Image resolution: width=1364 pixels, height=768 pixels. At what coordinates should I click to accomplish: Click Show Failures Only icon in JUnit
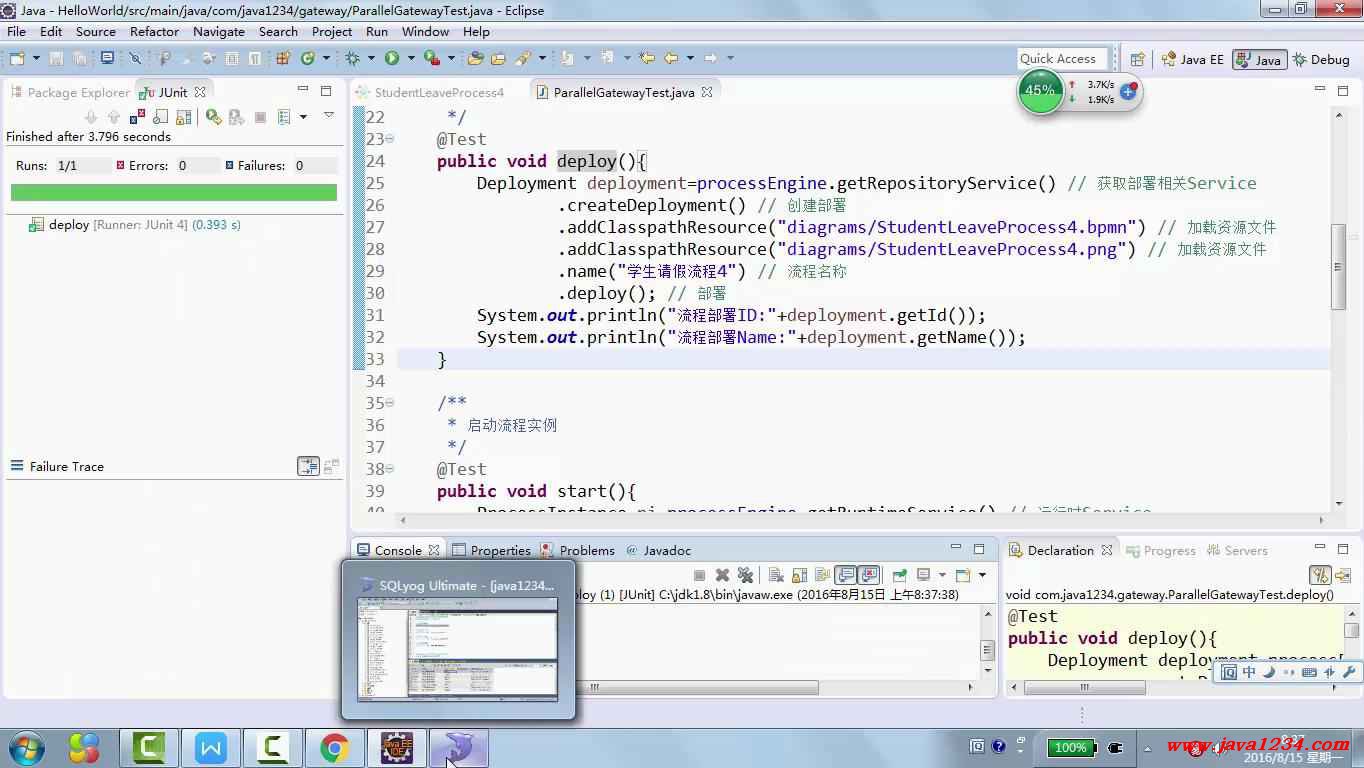pyautogui.click(x=138, y=117)
